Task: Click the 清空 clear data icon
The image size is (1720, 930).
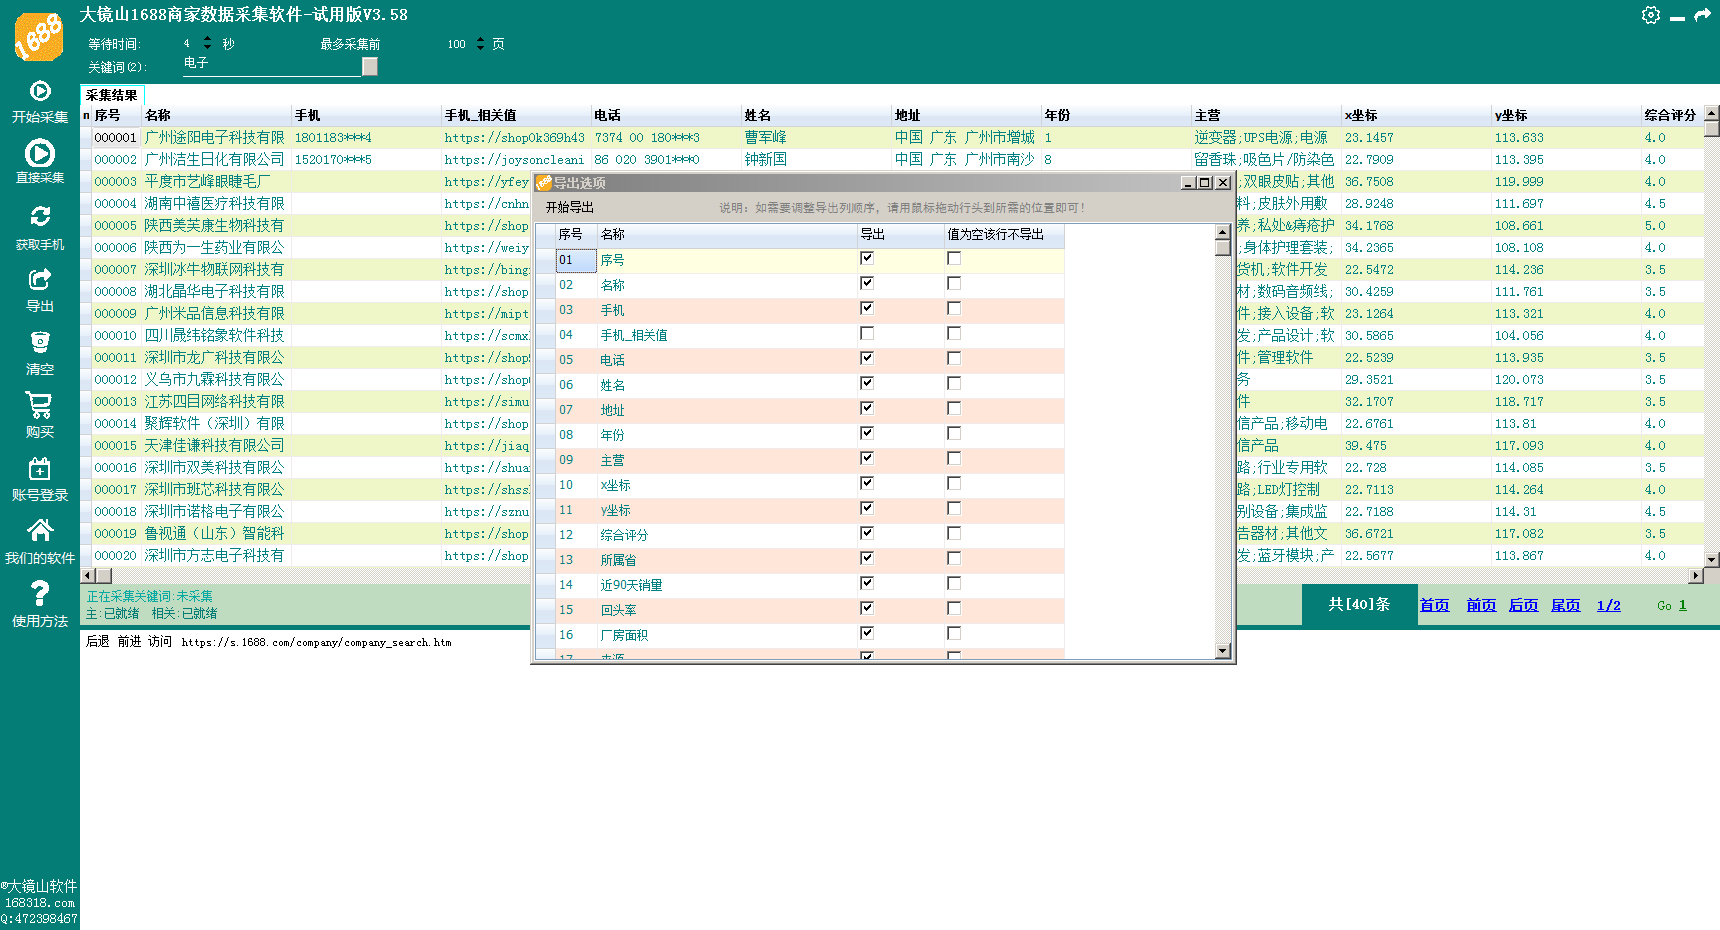Action: click(40, 343)
